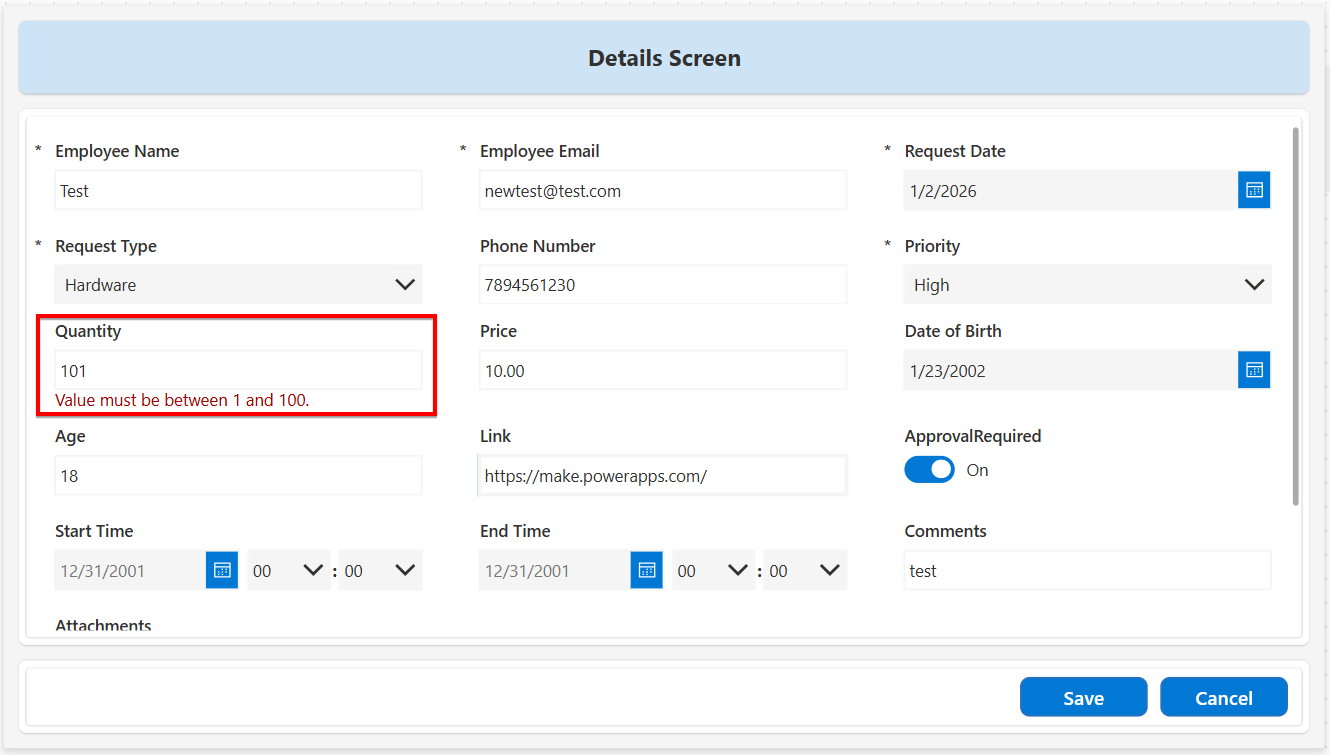Click the Save button
The height and width of the screenshot is (755, 1330).
pyautogui.click(x=1083, y=698)
